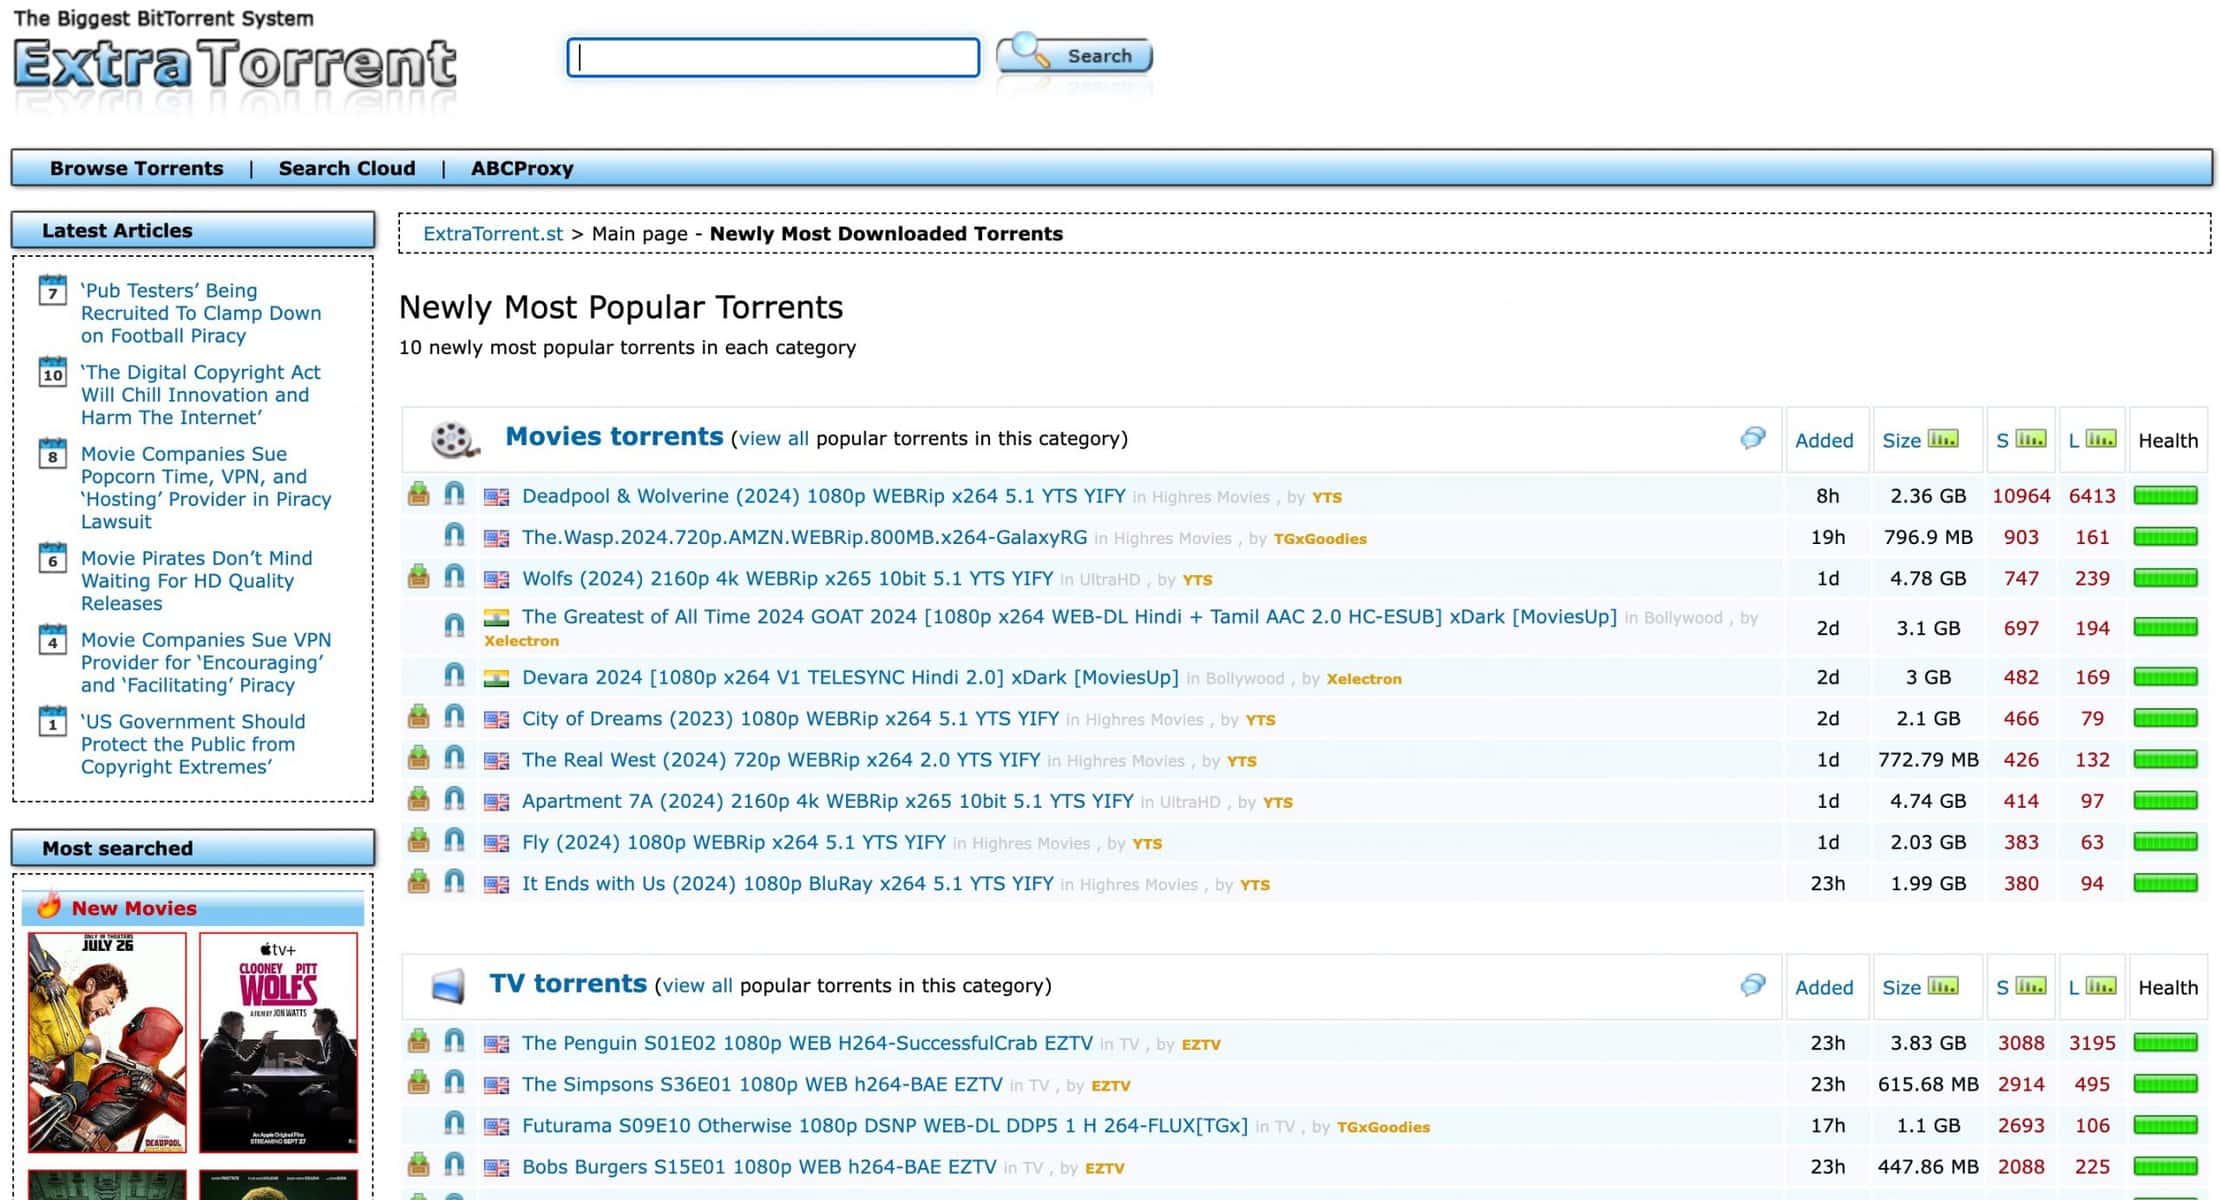This screenshot has height=1200, width=2221.
Task: Click the magnet icon for Greatest of All Time
Action: (x=454, y=626)
